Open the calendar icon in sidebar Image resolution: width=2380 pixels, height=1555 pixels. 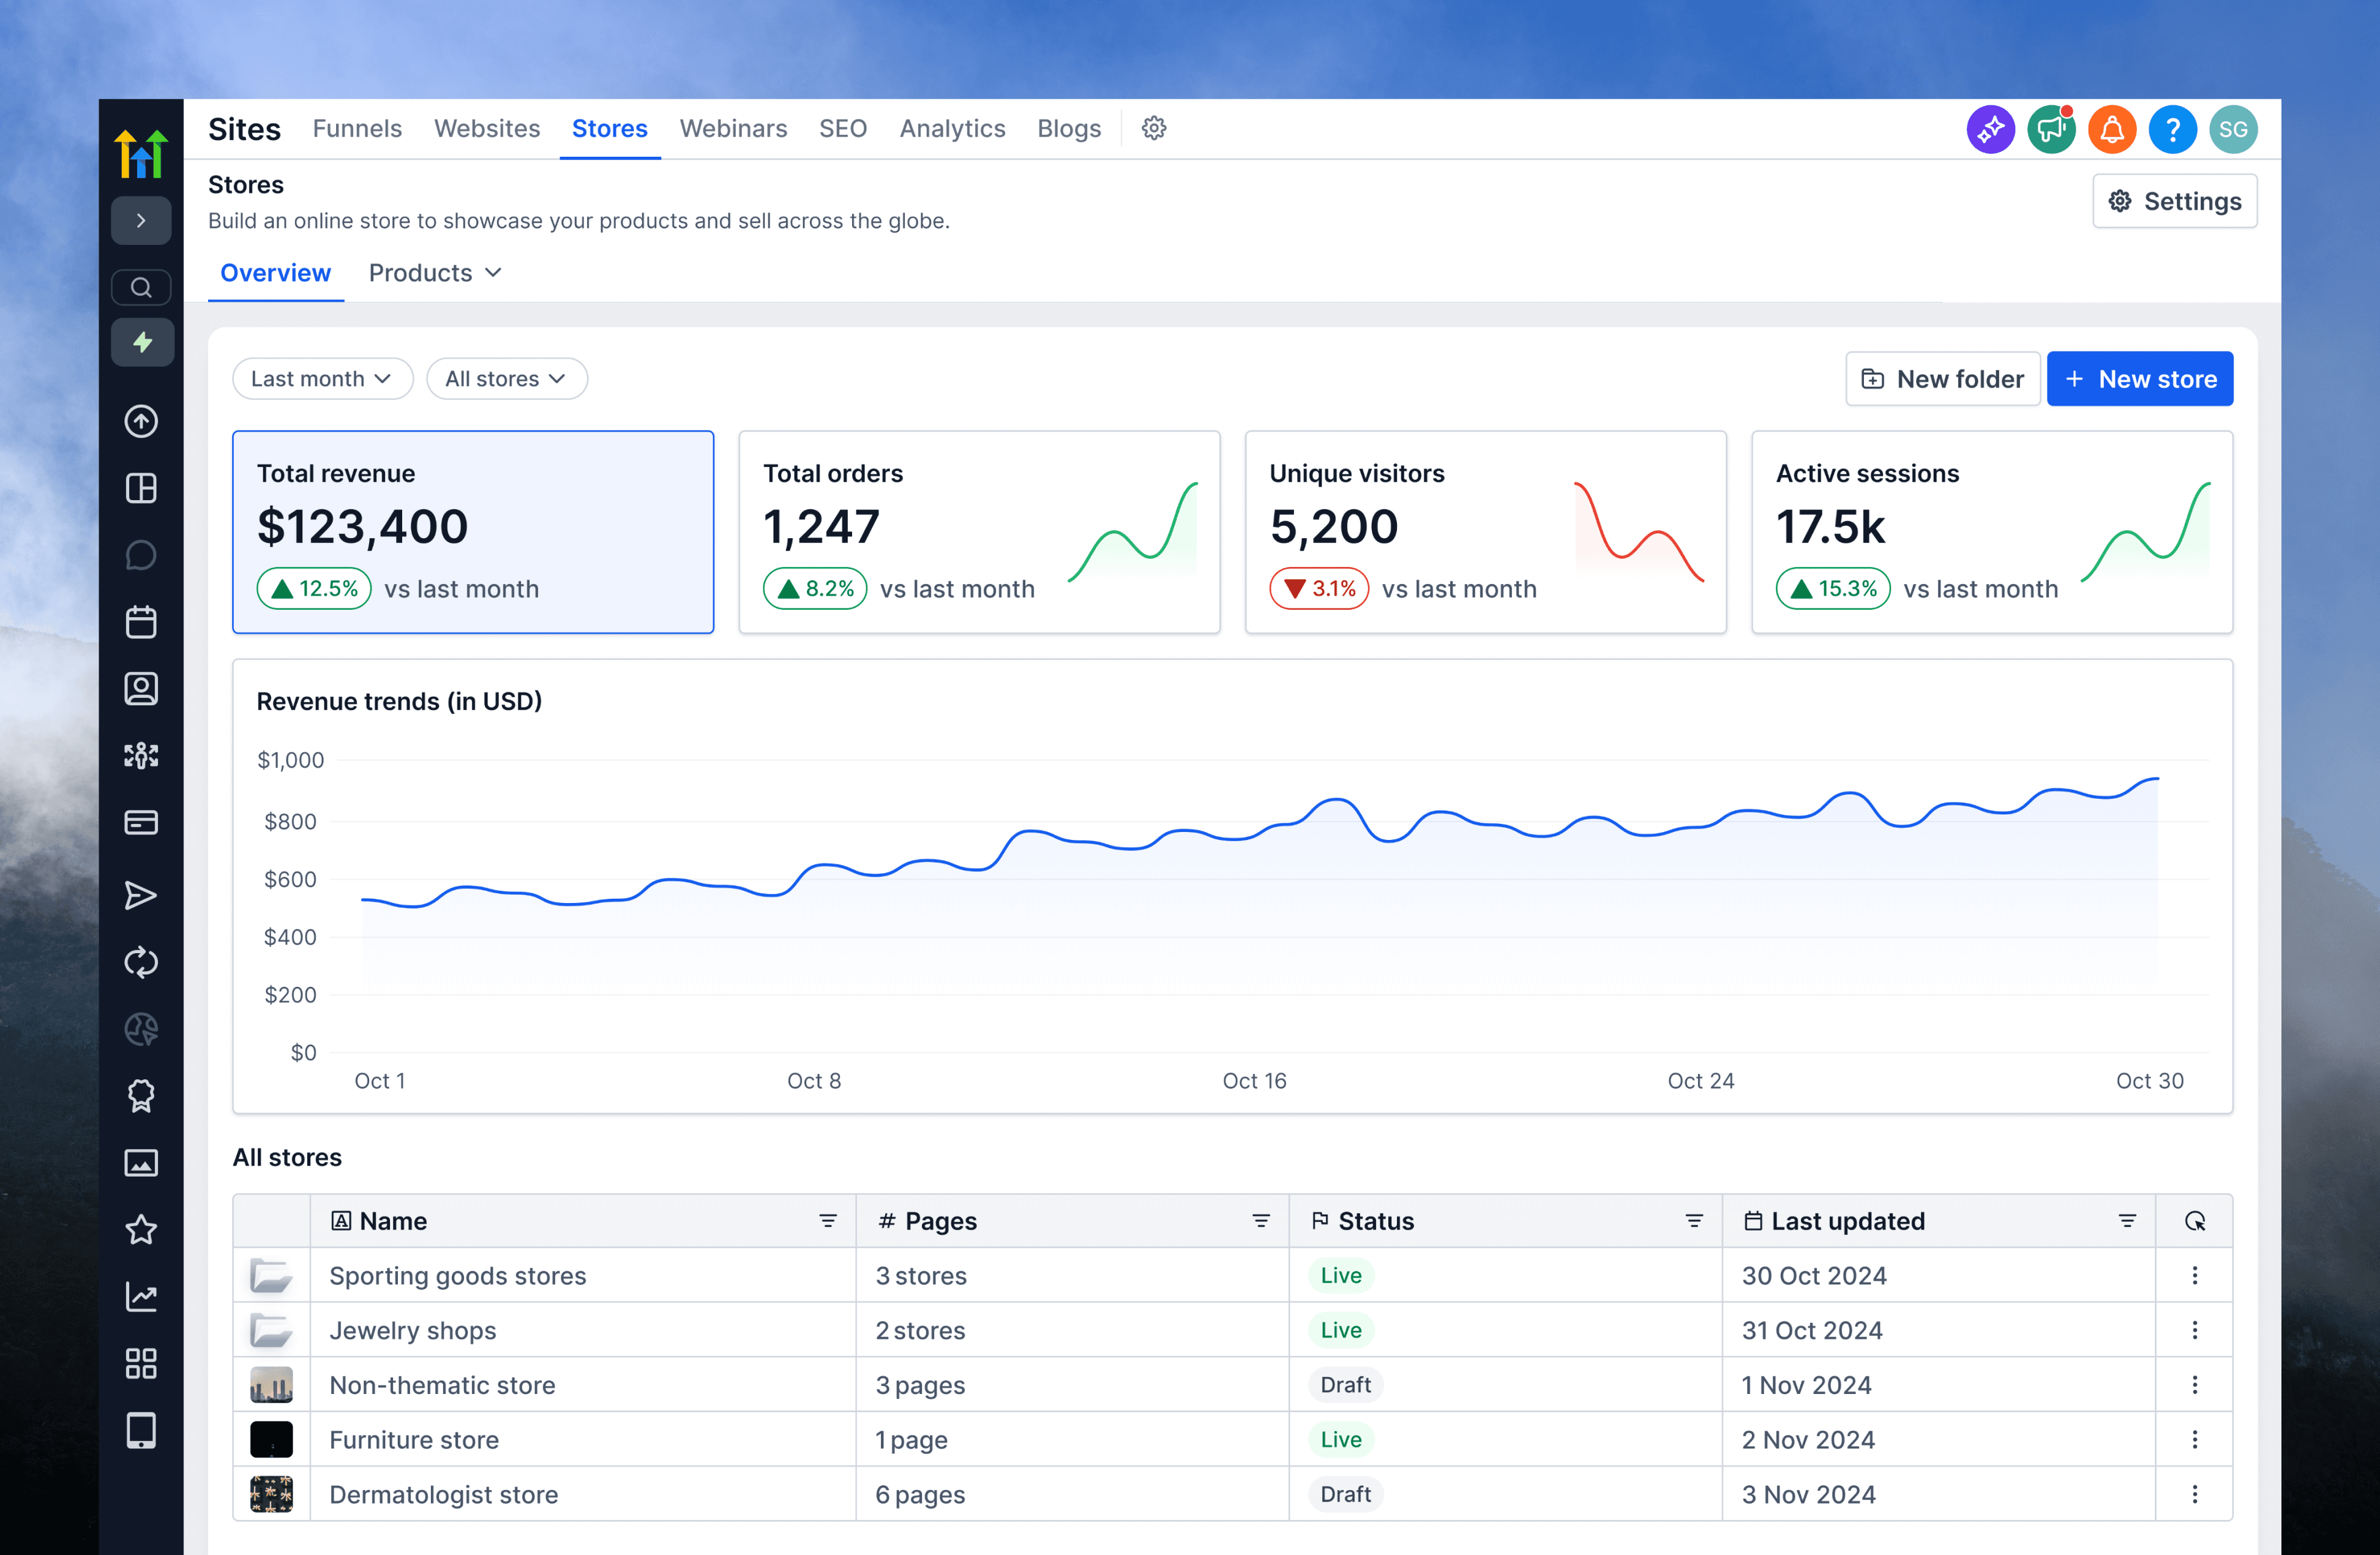tap(141, 622)
